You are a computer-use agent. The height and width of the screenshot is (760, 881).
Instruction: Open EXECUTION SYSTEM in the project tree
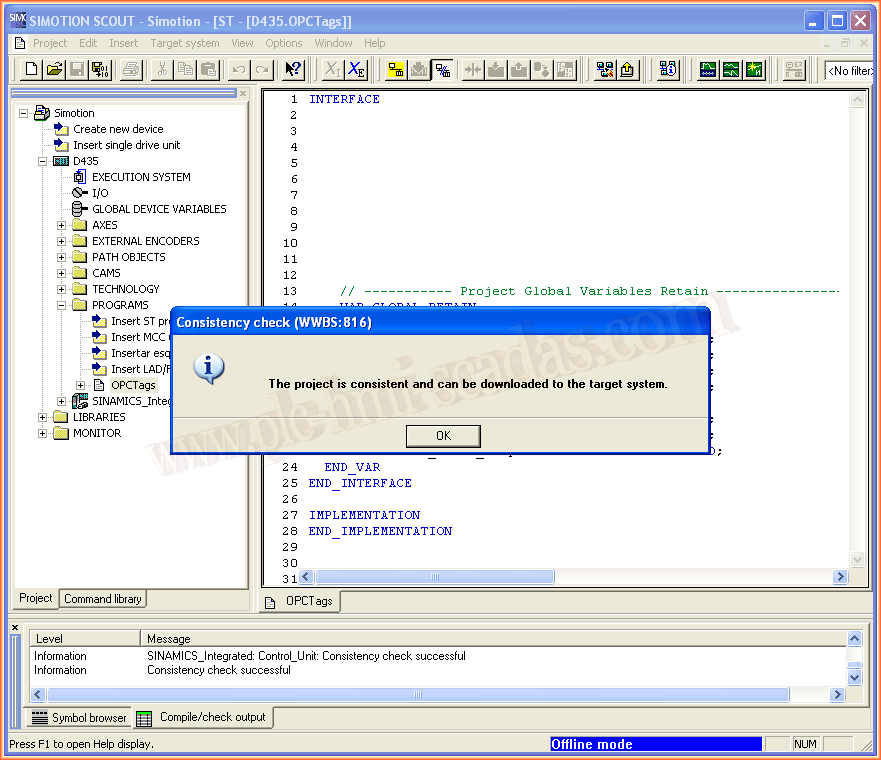coord(141,177)
